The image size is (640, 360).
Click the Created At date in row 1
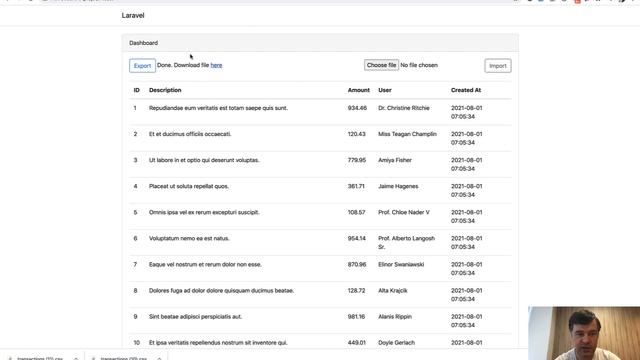[467, 112]
